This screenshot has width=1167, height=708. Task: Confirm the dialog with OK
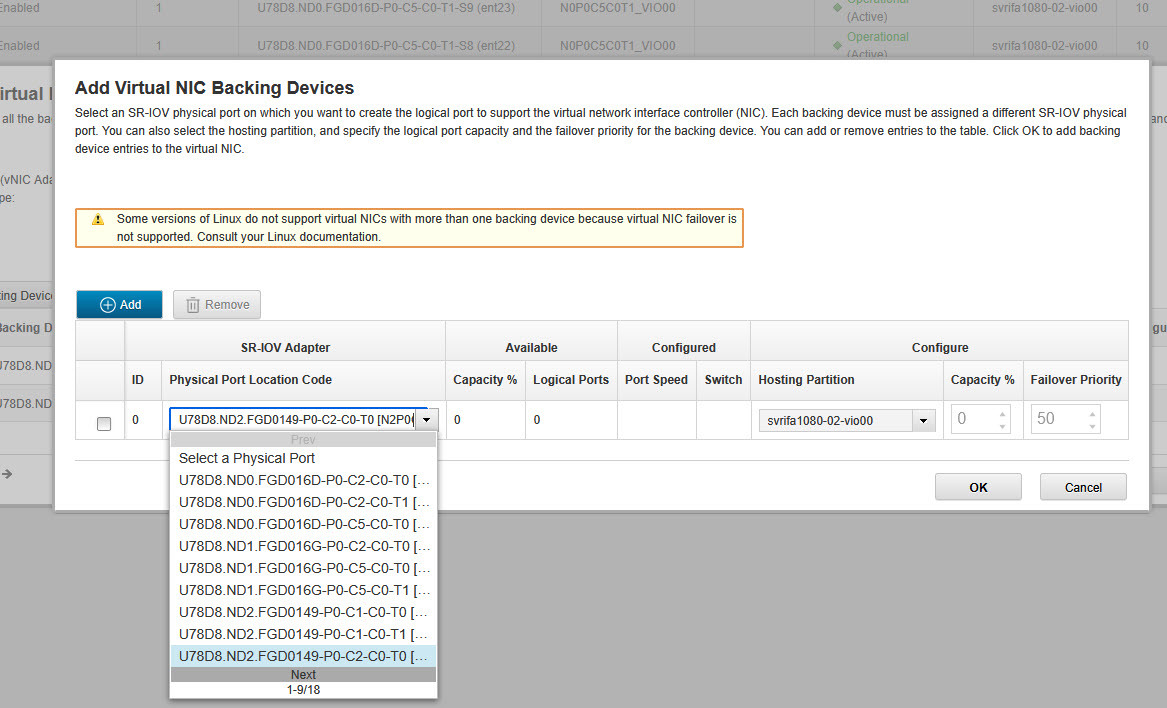coord(978,487)
